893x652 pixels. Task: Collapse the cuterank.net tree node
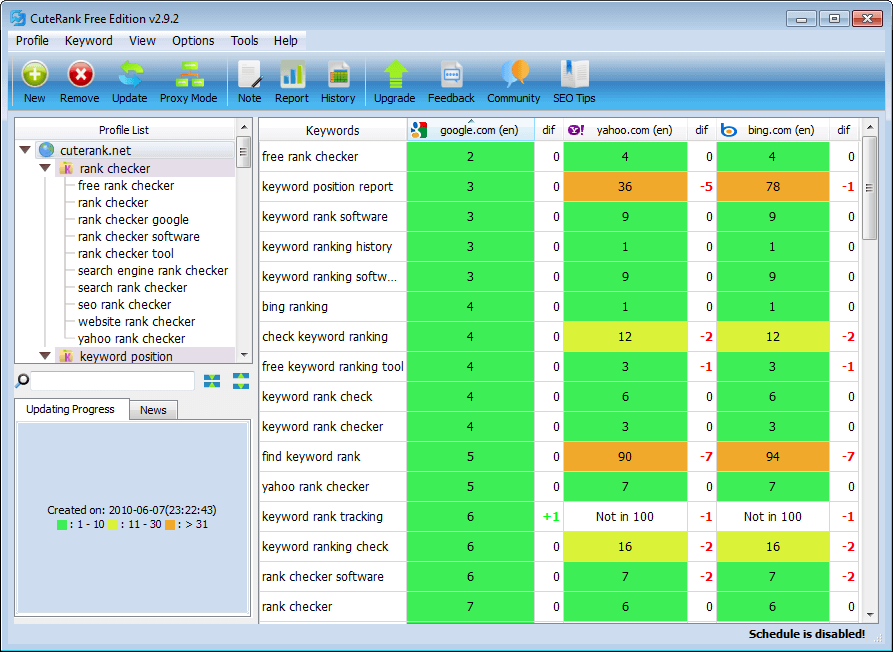(25, 150)
